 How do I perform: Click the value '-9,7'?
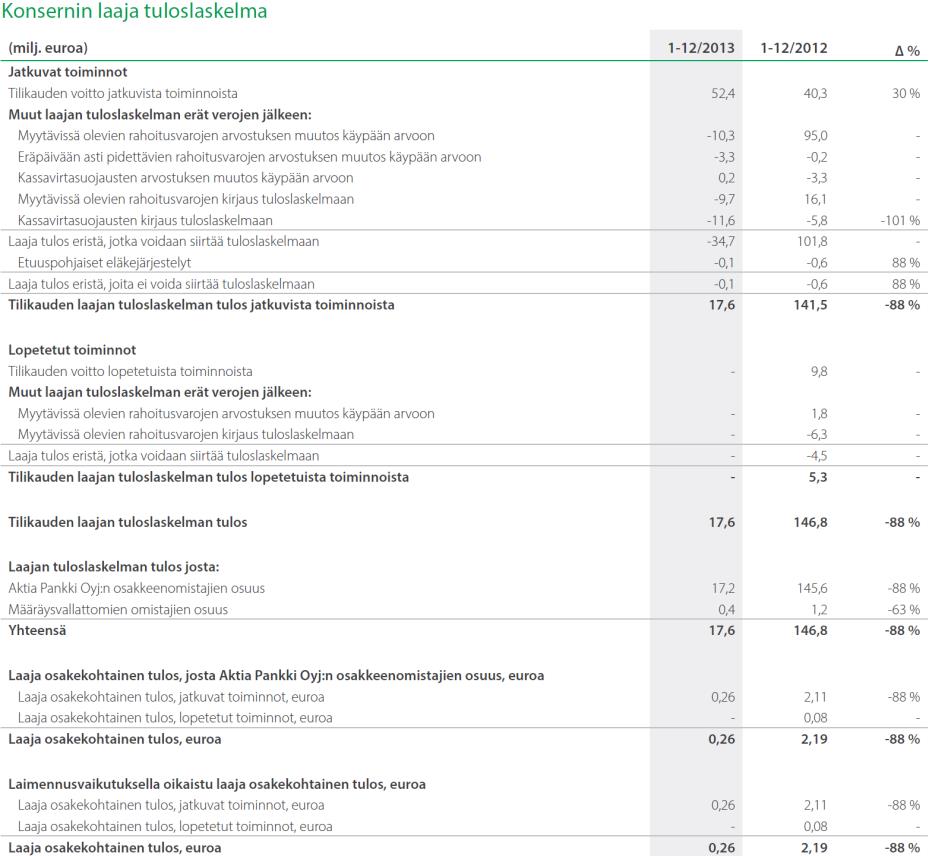point(724,199)
